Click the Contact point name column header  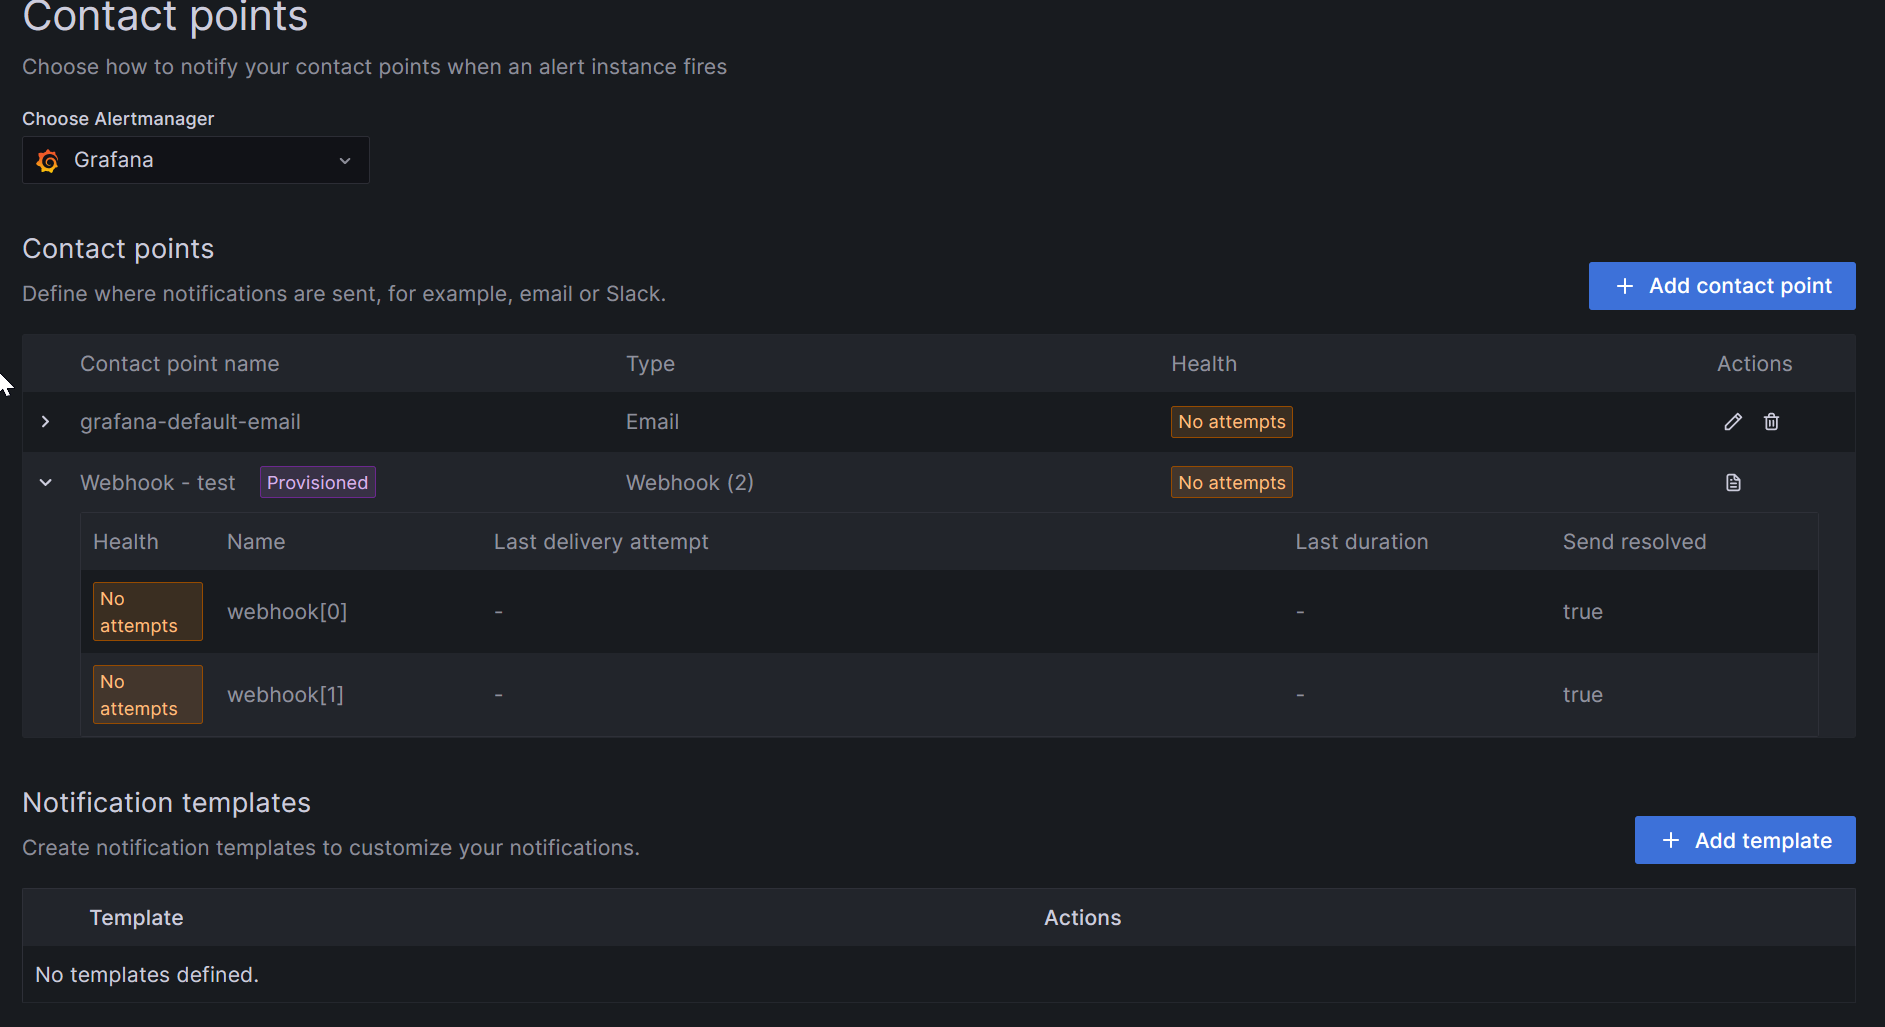pos(179,363)
